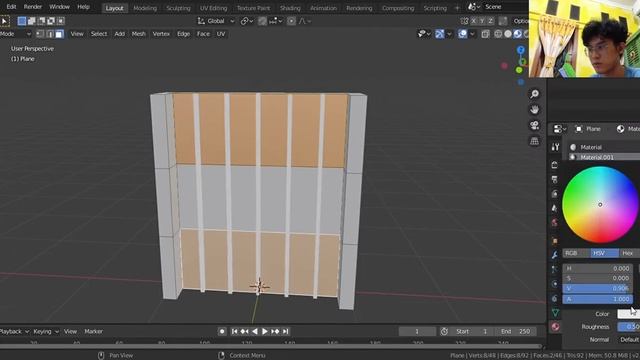Select the tweak cursor tool icon
Viewport: 640px width, 360px height.
pyautogui.click(x=4, y=21)
